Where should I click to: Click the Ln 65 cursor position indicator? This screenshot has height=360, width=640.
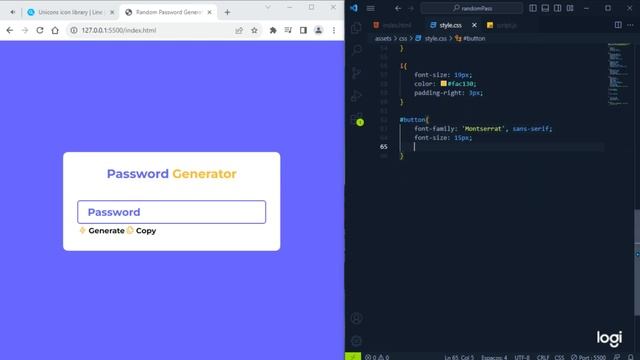click(x=459, y=357)
